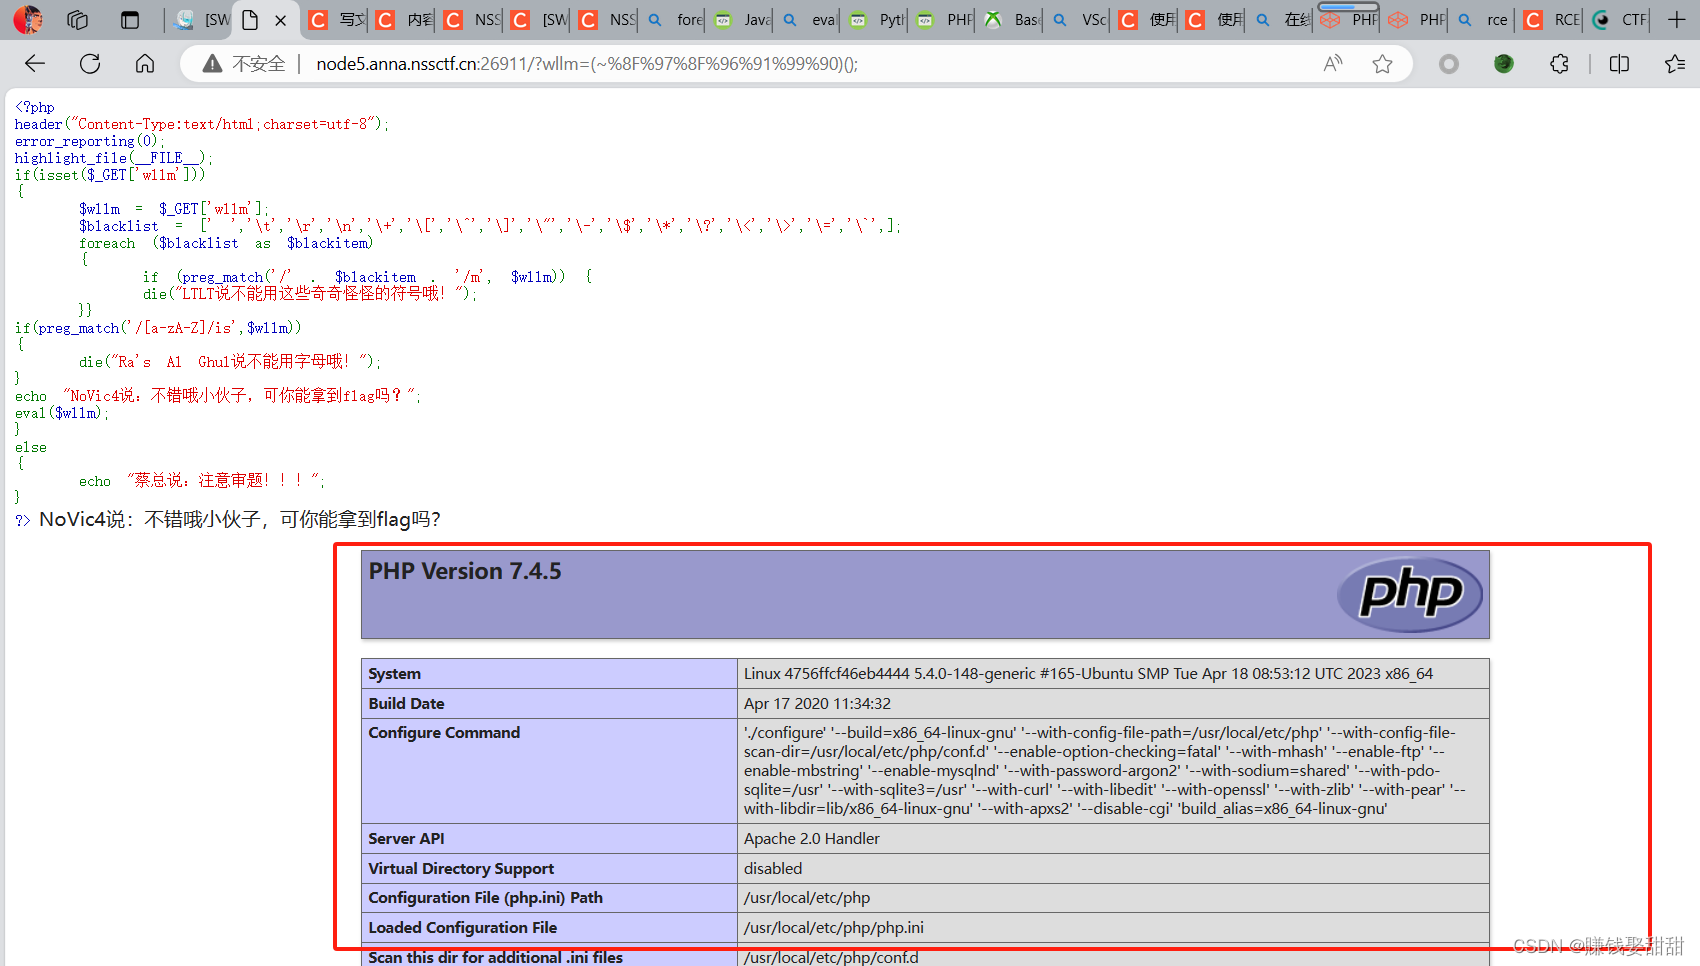Screen dimensions: 1700x966
Task: Click the Back navigation arrow
Action: pyautogui.click(x=34, y=63)
